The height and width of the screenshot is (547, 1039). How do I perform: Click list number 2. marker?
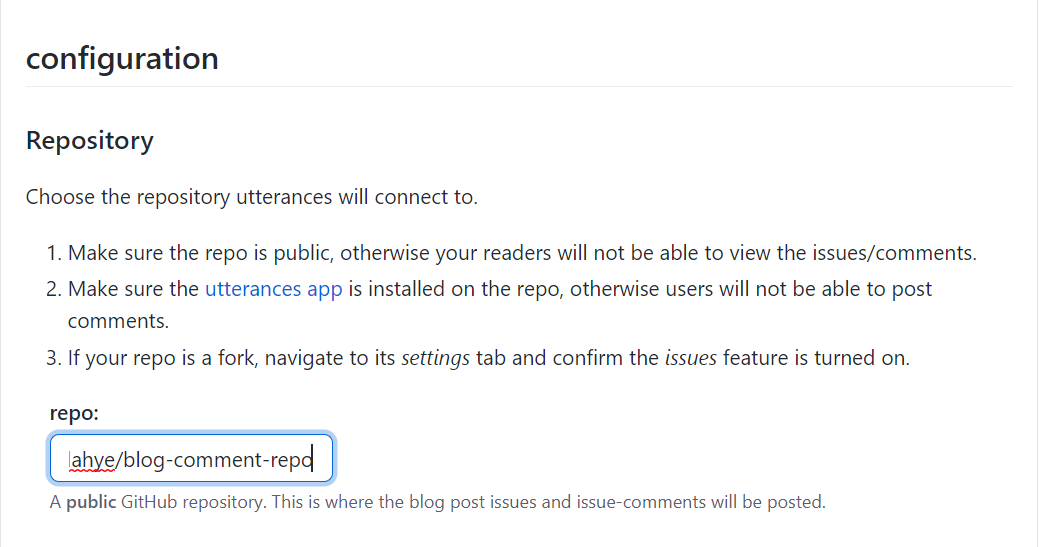pyautogui.click(x=54, y=289)
